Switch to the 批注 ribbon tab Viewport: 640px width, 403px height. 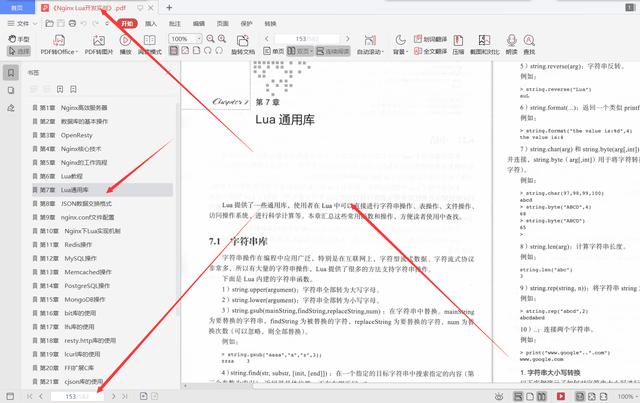(175, 24)
